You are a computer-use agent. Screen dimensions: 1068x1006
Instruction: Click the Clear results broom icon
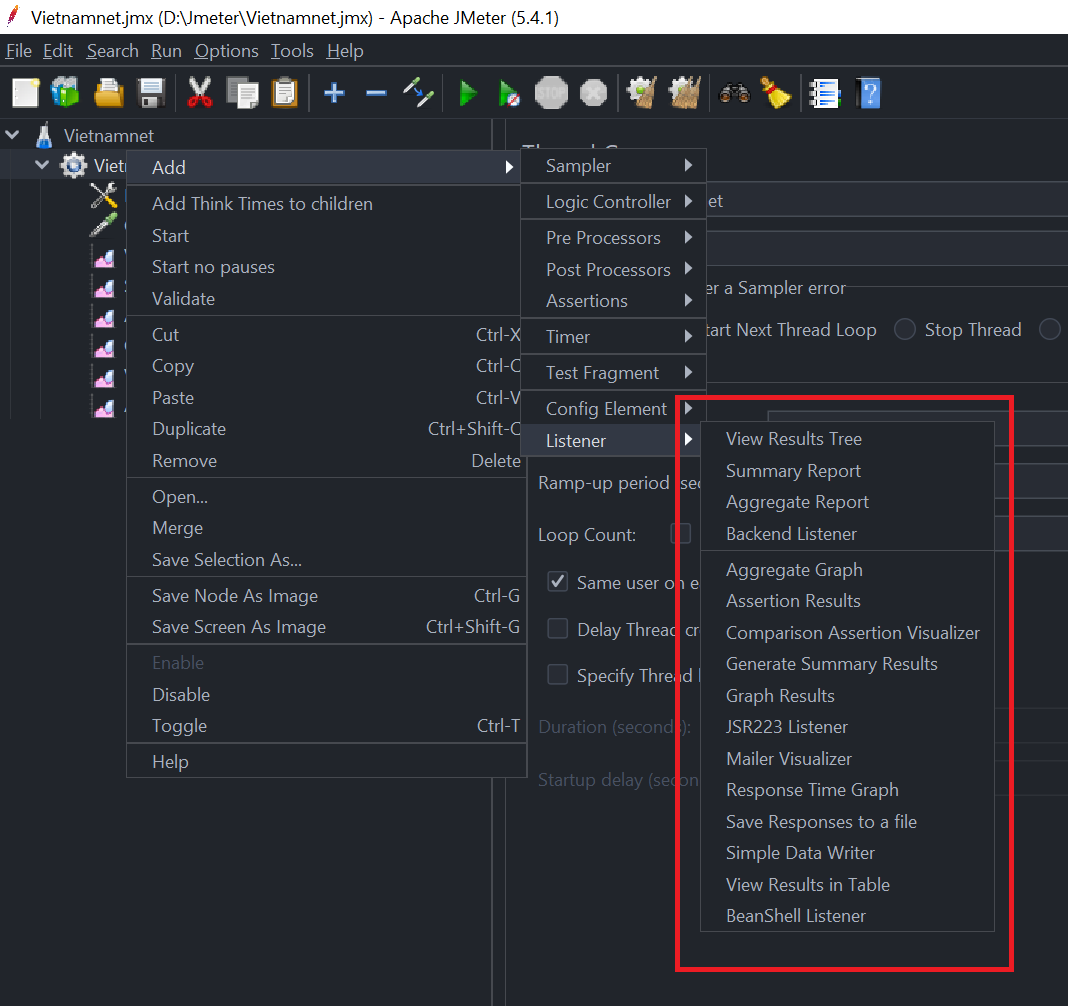pyautogui.click(x=642, y=93)
